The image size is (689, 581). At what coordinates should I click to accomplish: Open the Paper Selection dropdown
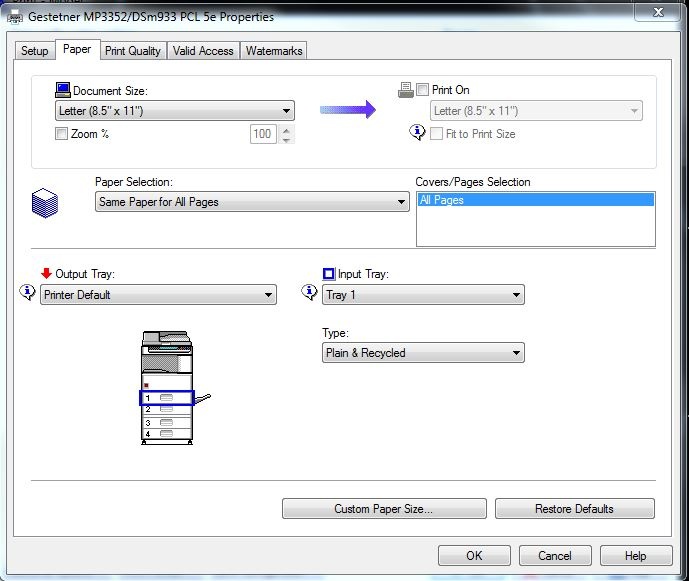(252, 202)
